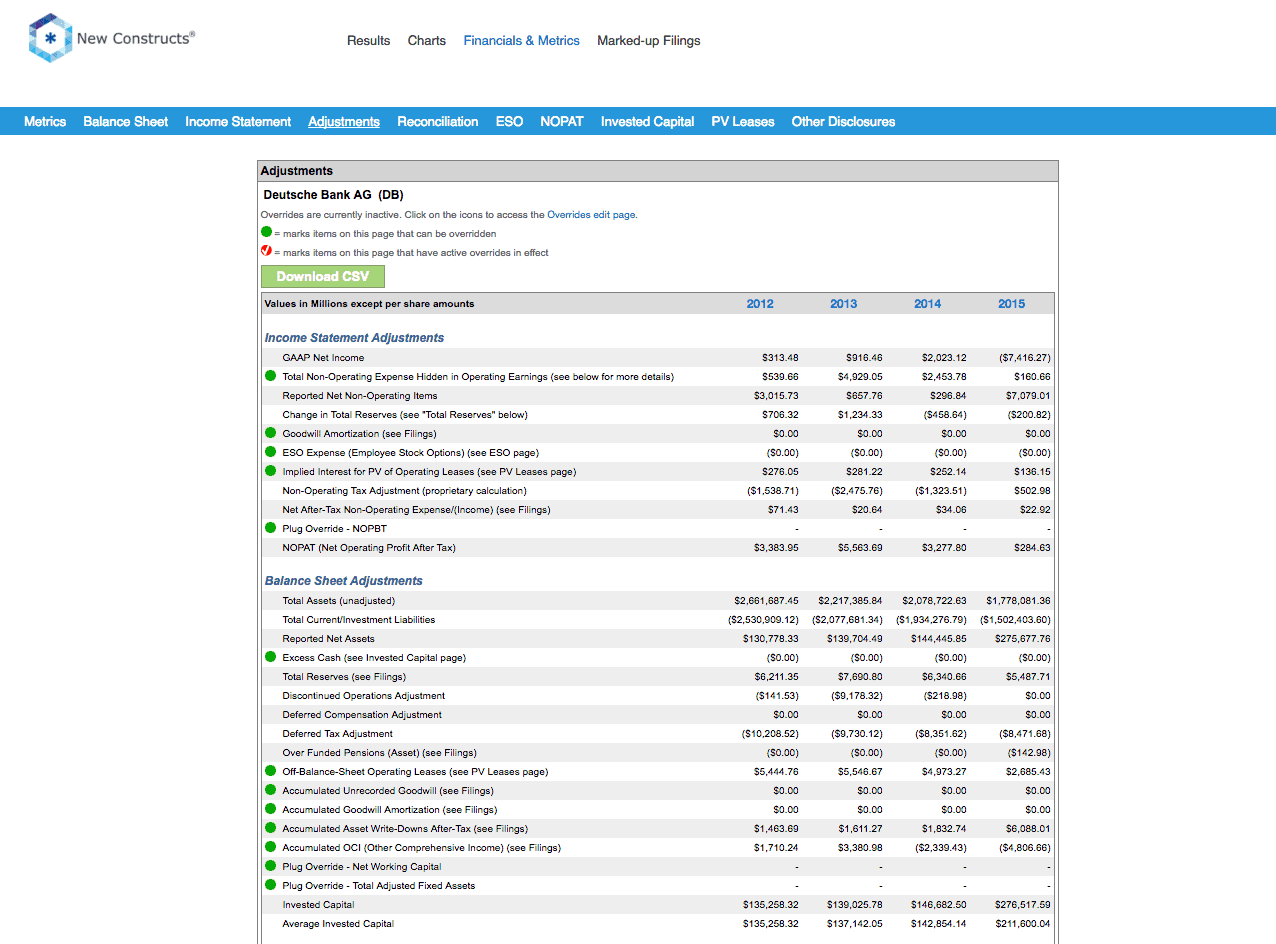Go to Other Disclosures subpage
This screenshot has height=944, width=1276.
843,121
